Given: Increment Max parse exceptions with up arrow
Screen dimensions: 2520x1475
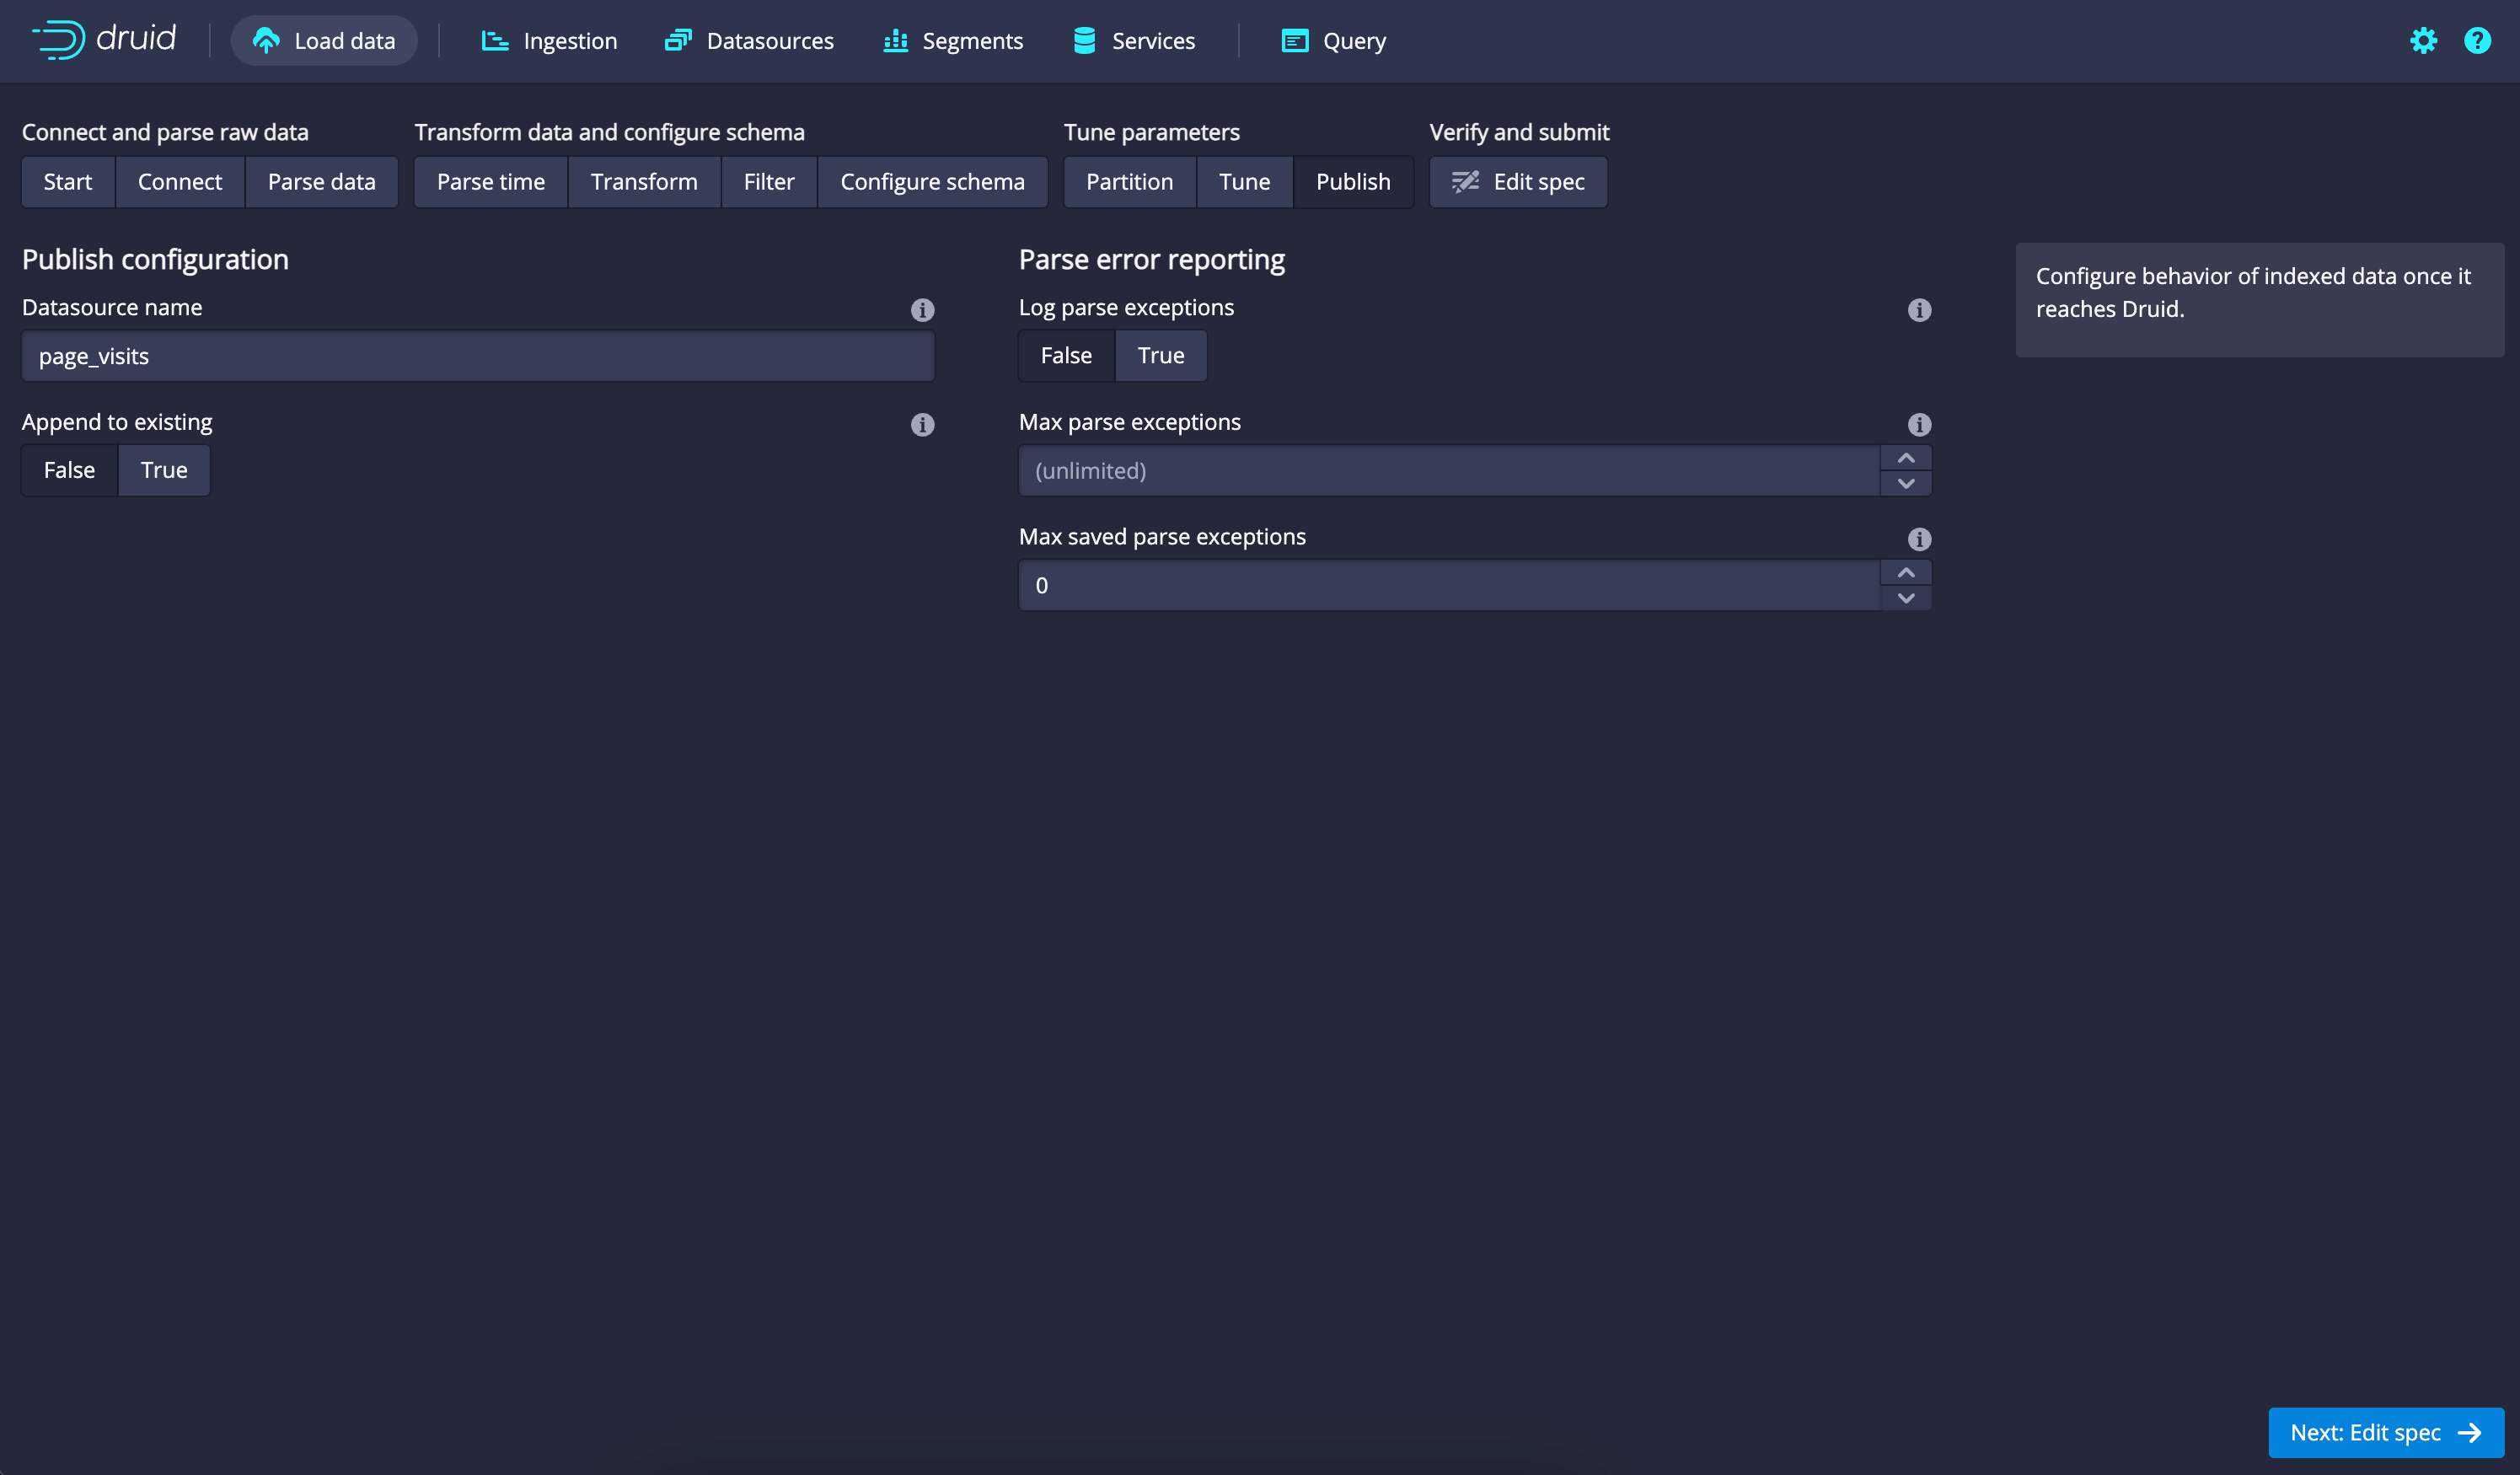Looking at the screenshot, I should pyautogui.click(x=1906, y=458).
